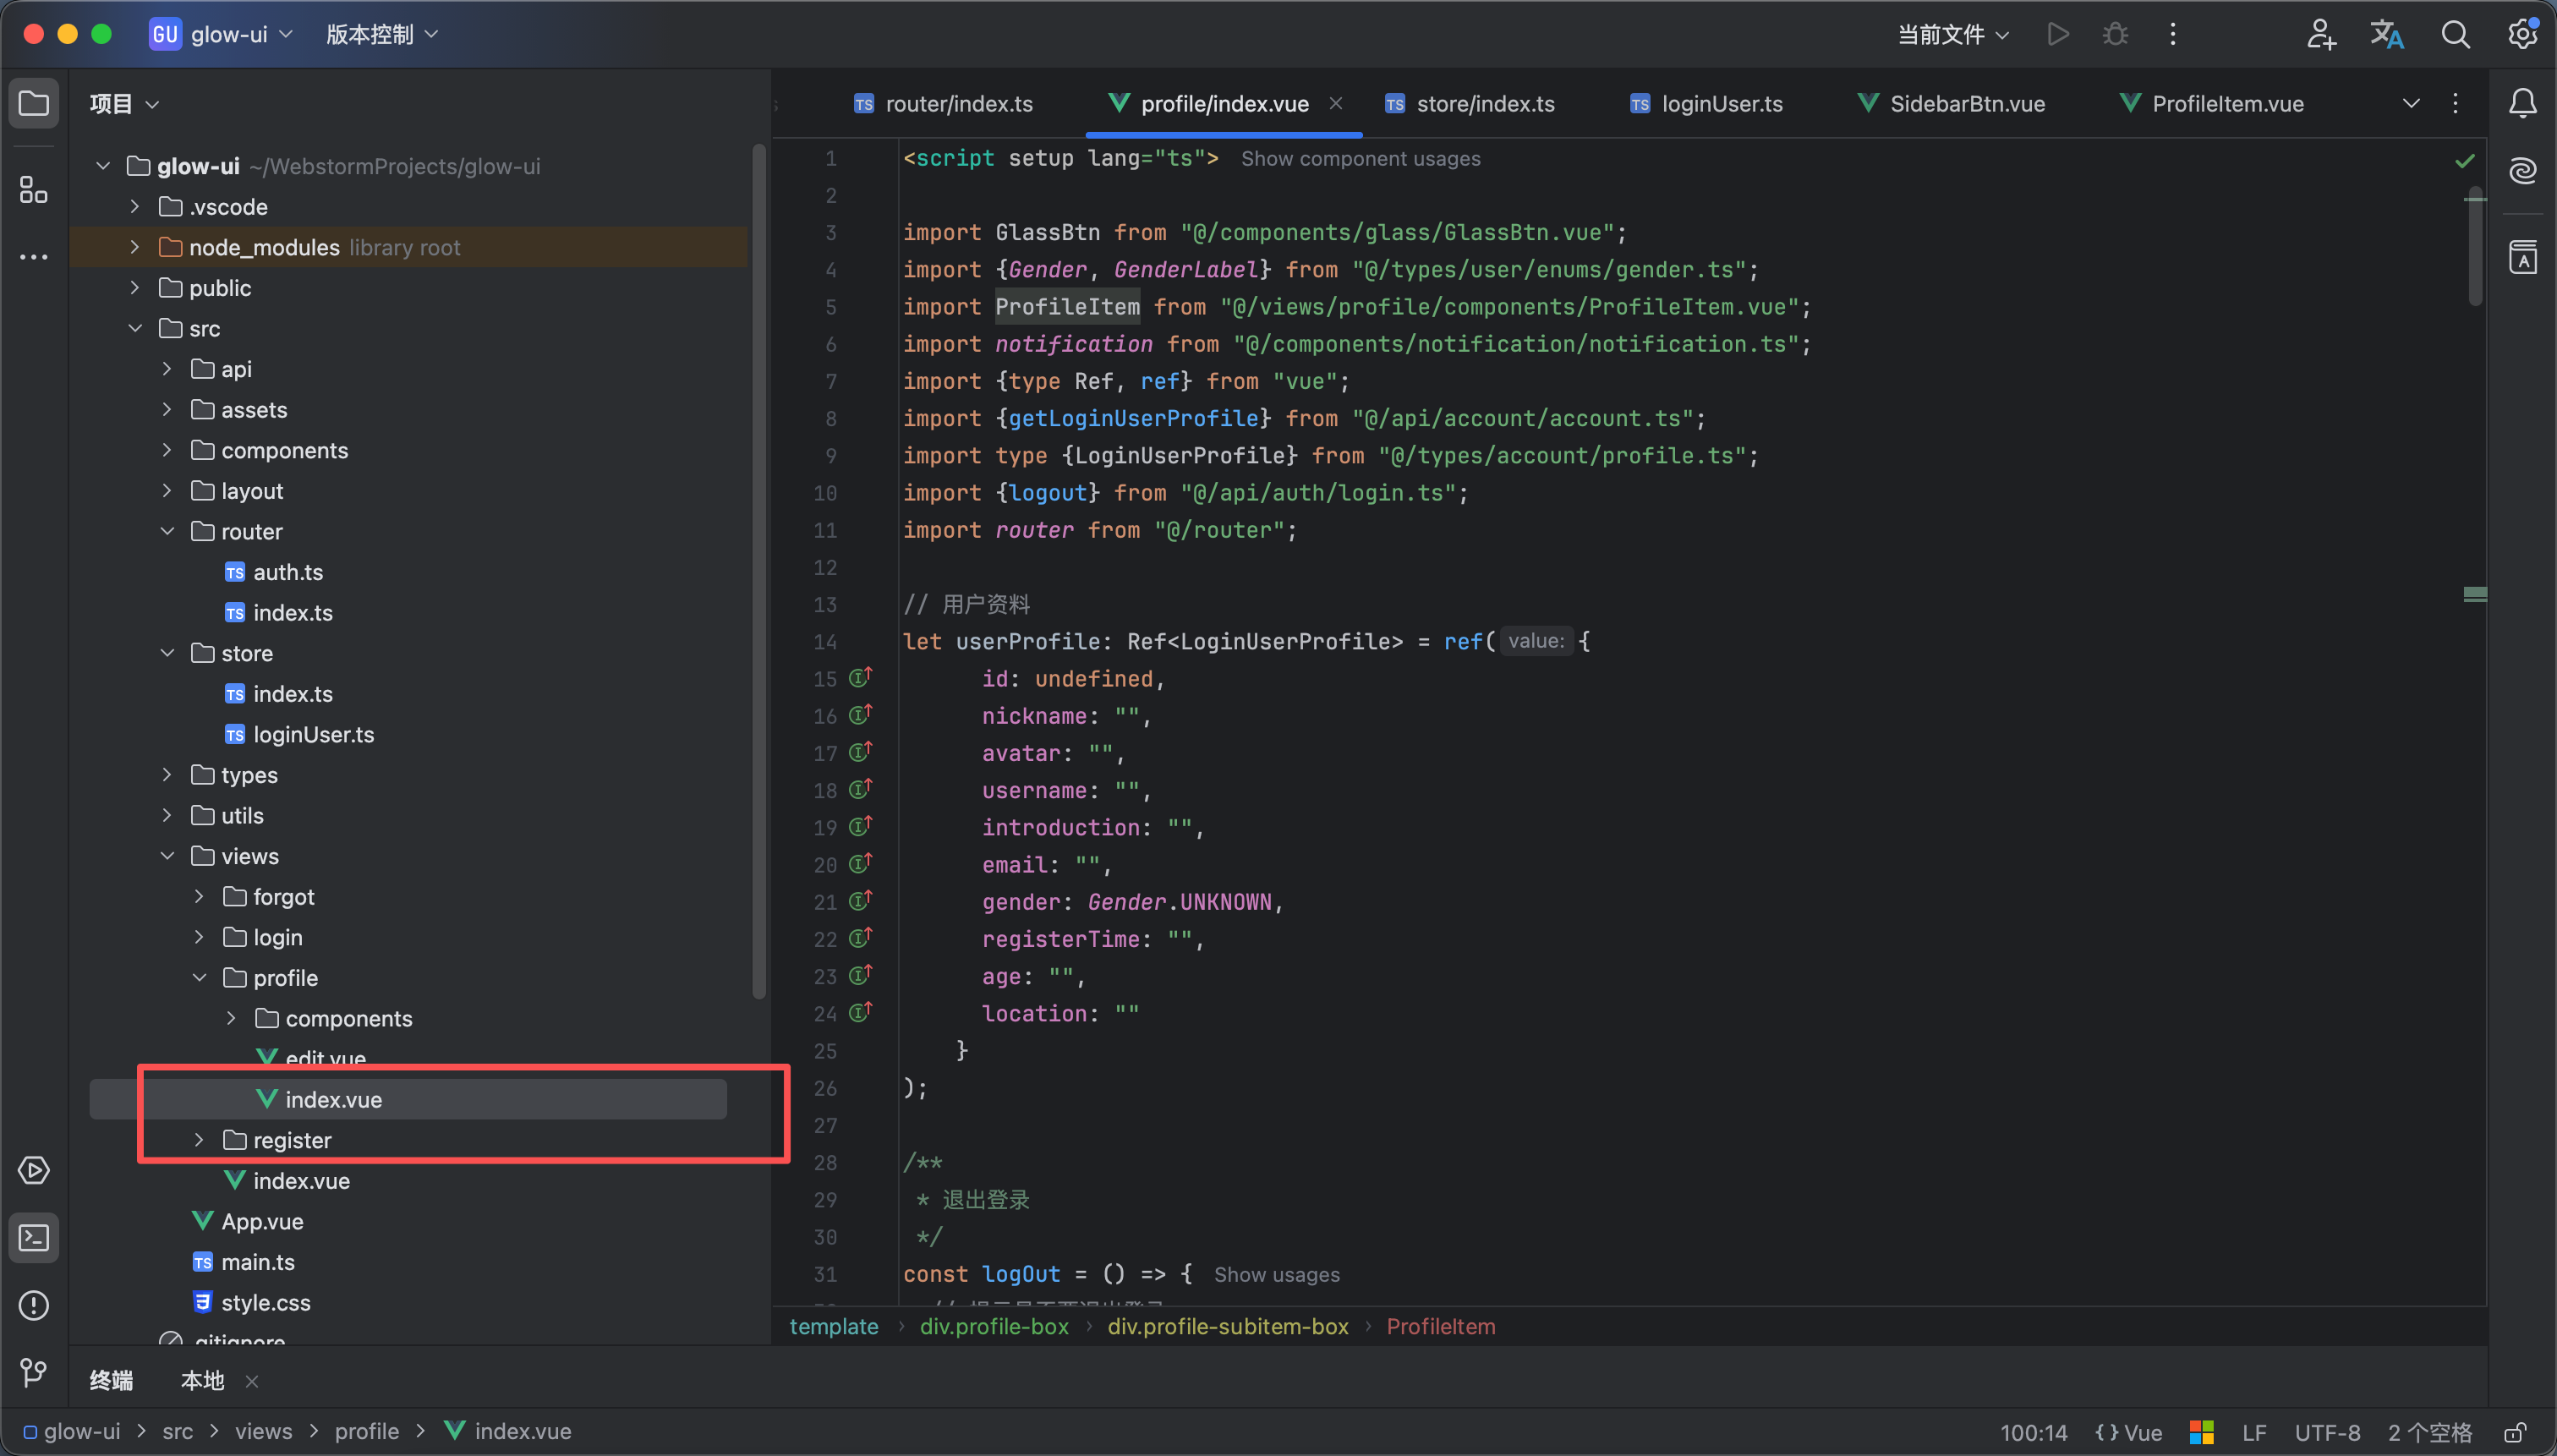Screen dimensions: 2557x1456
Task: Open the translation plugin icon
Action: coord(2387,35)
